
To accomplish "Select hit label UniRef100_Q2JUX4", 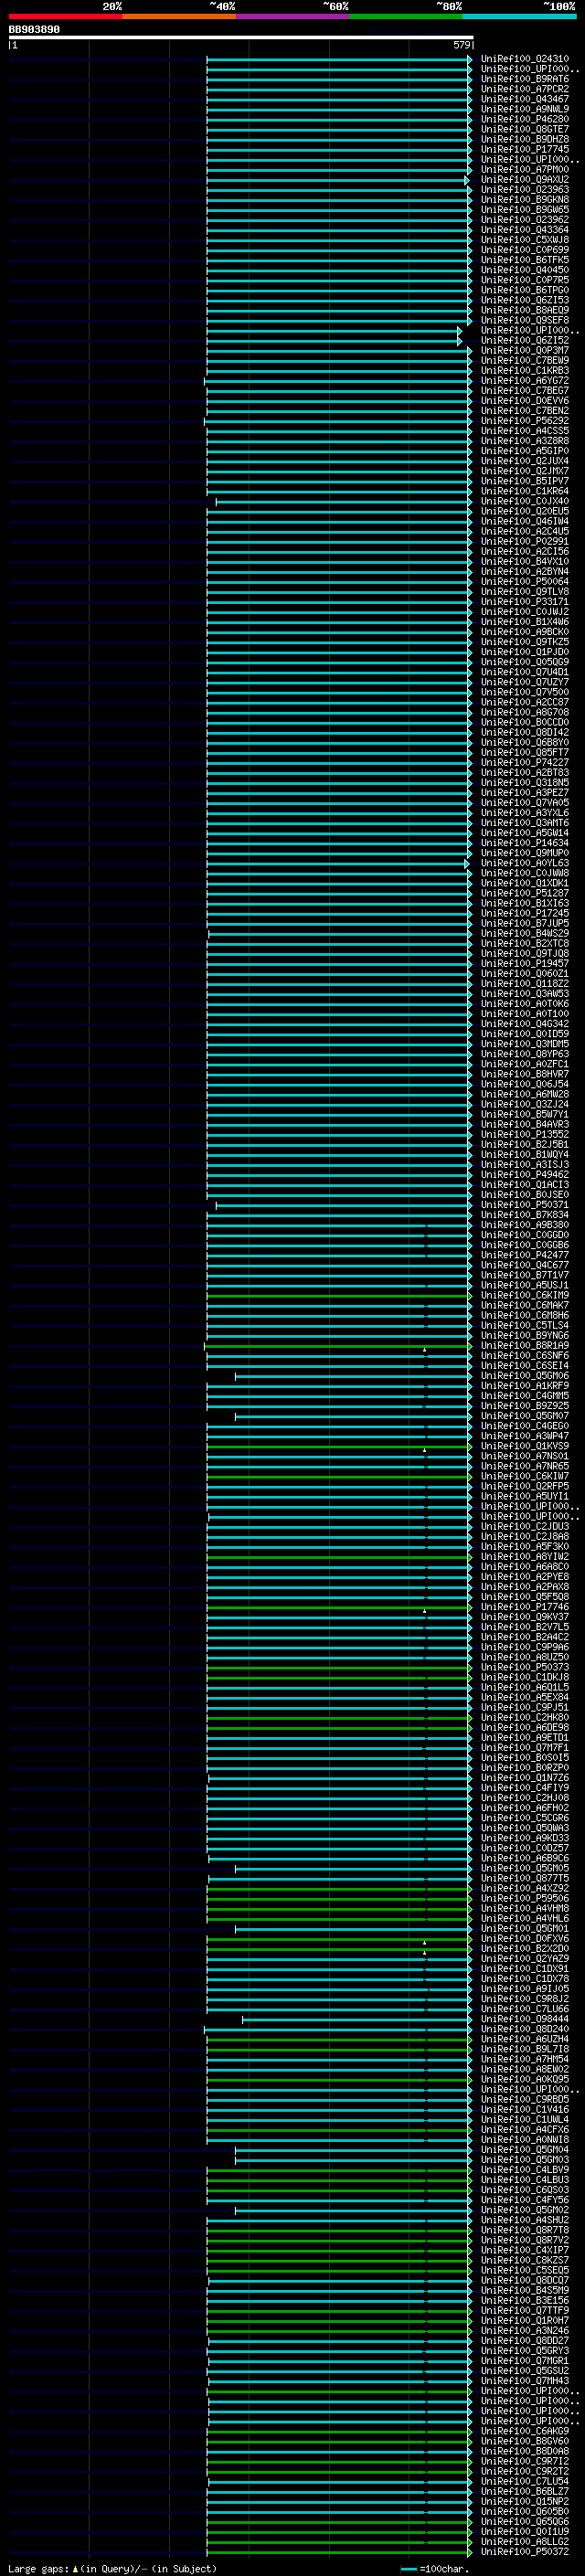I will pos(524,461).
